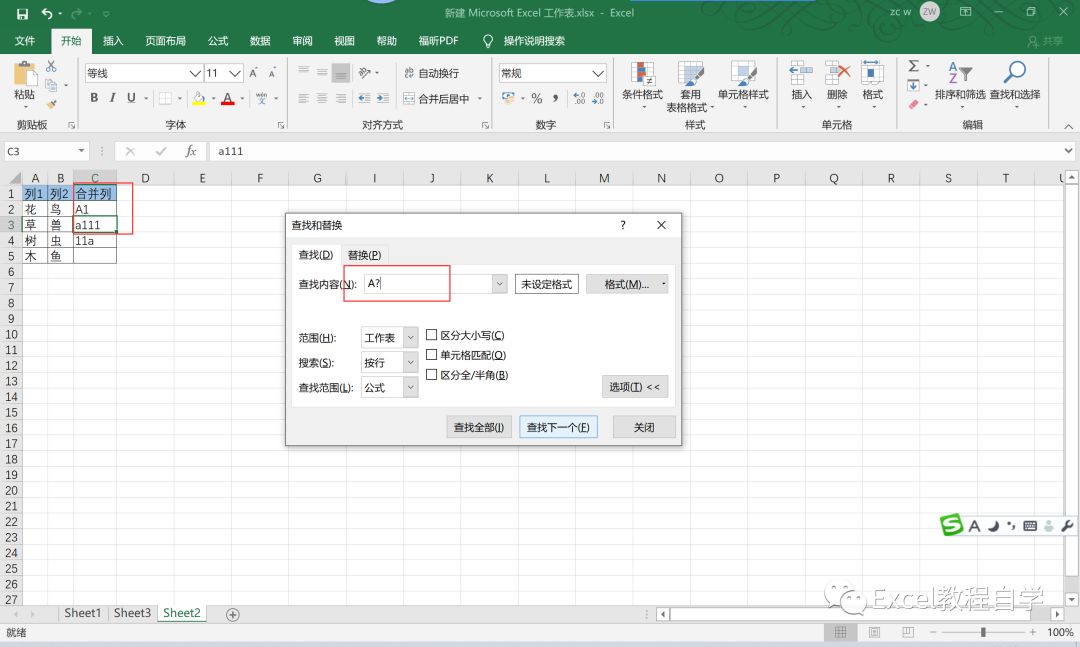Click the Undo arrow icon

click(47, 13)
